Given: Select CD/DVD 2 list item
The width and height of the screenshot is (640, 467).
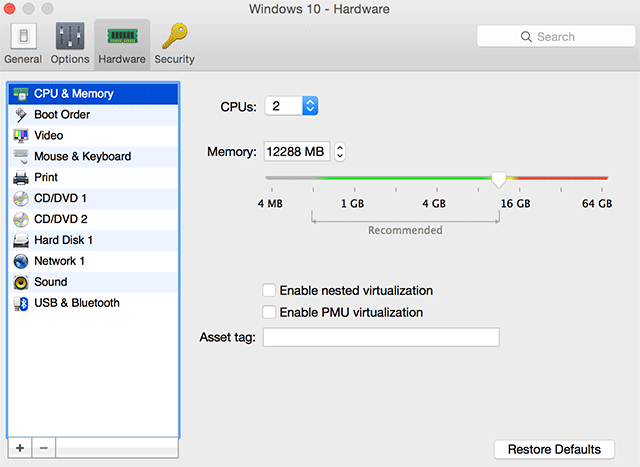Looking at the screenshot, I should [x=93, y=219].
